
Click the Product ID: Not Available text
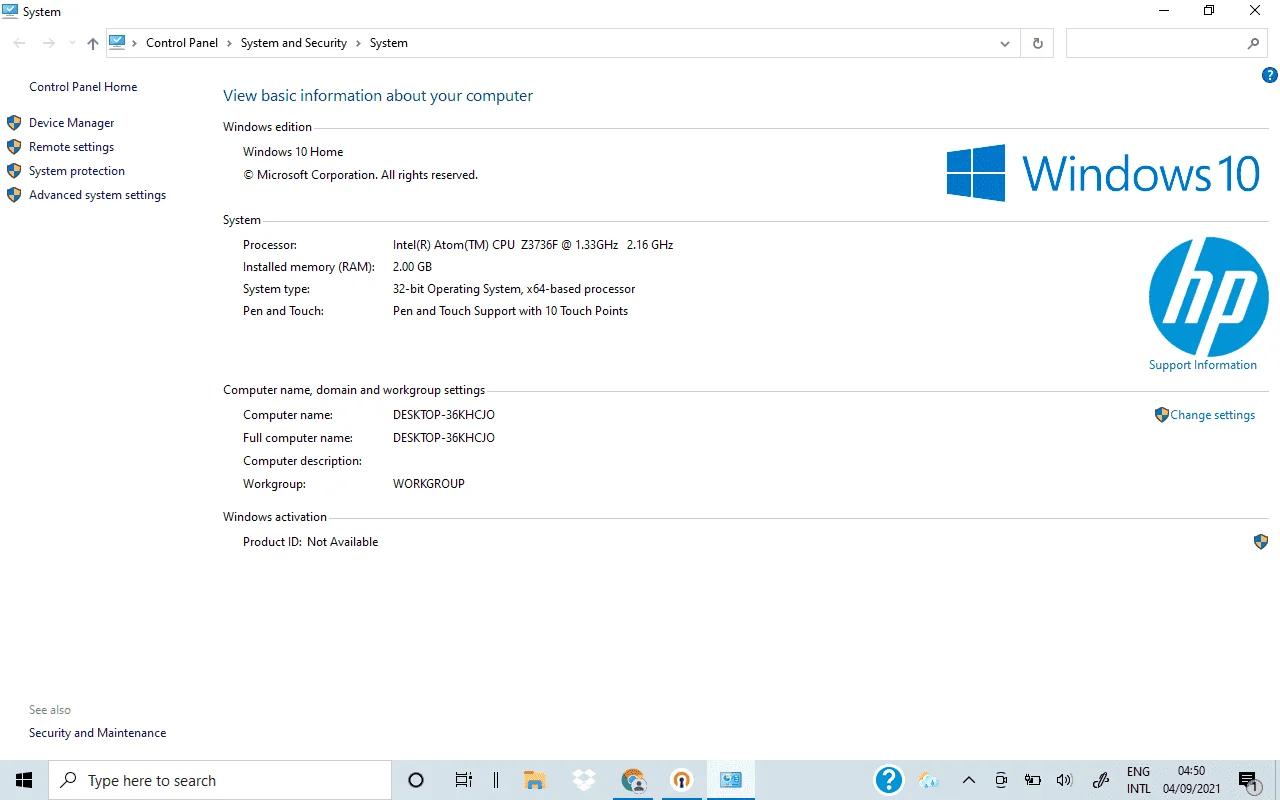pyautogui.click(x=311, y=542)
